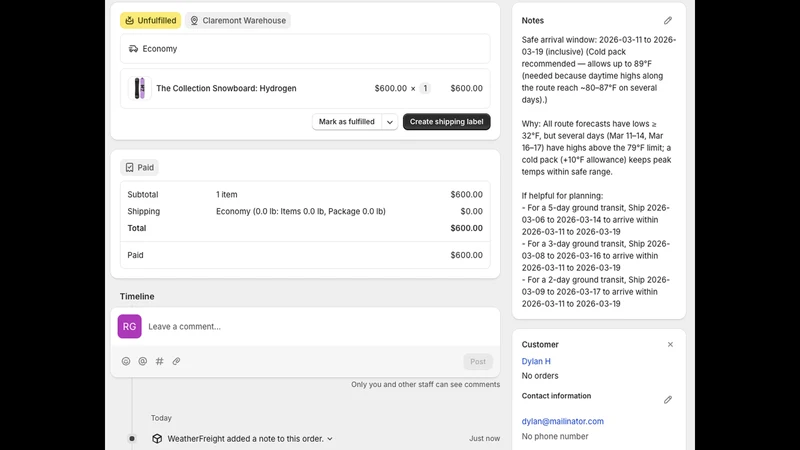Edit contact information pencil icon
The height and width of the screenshot is (450, 800).
668,399
